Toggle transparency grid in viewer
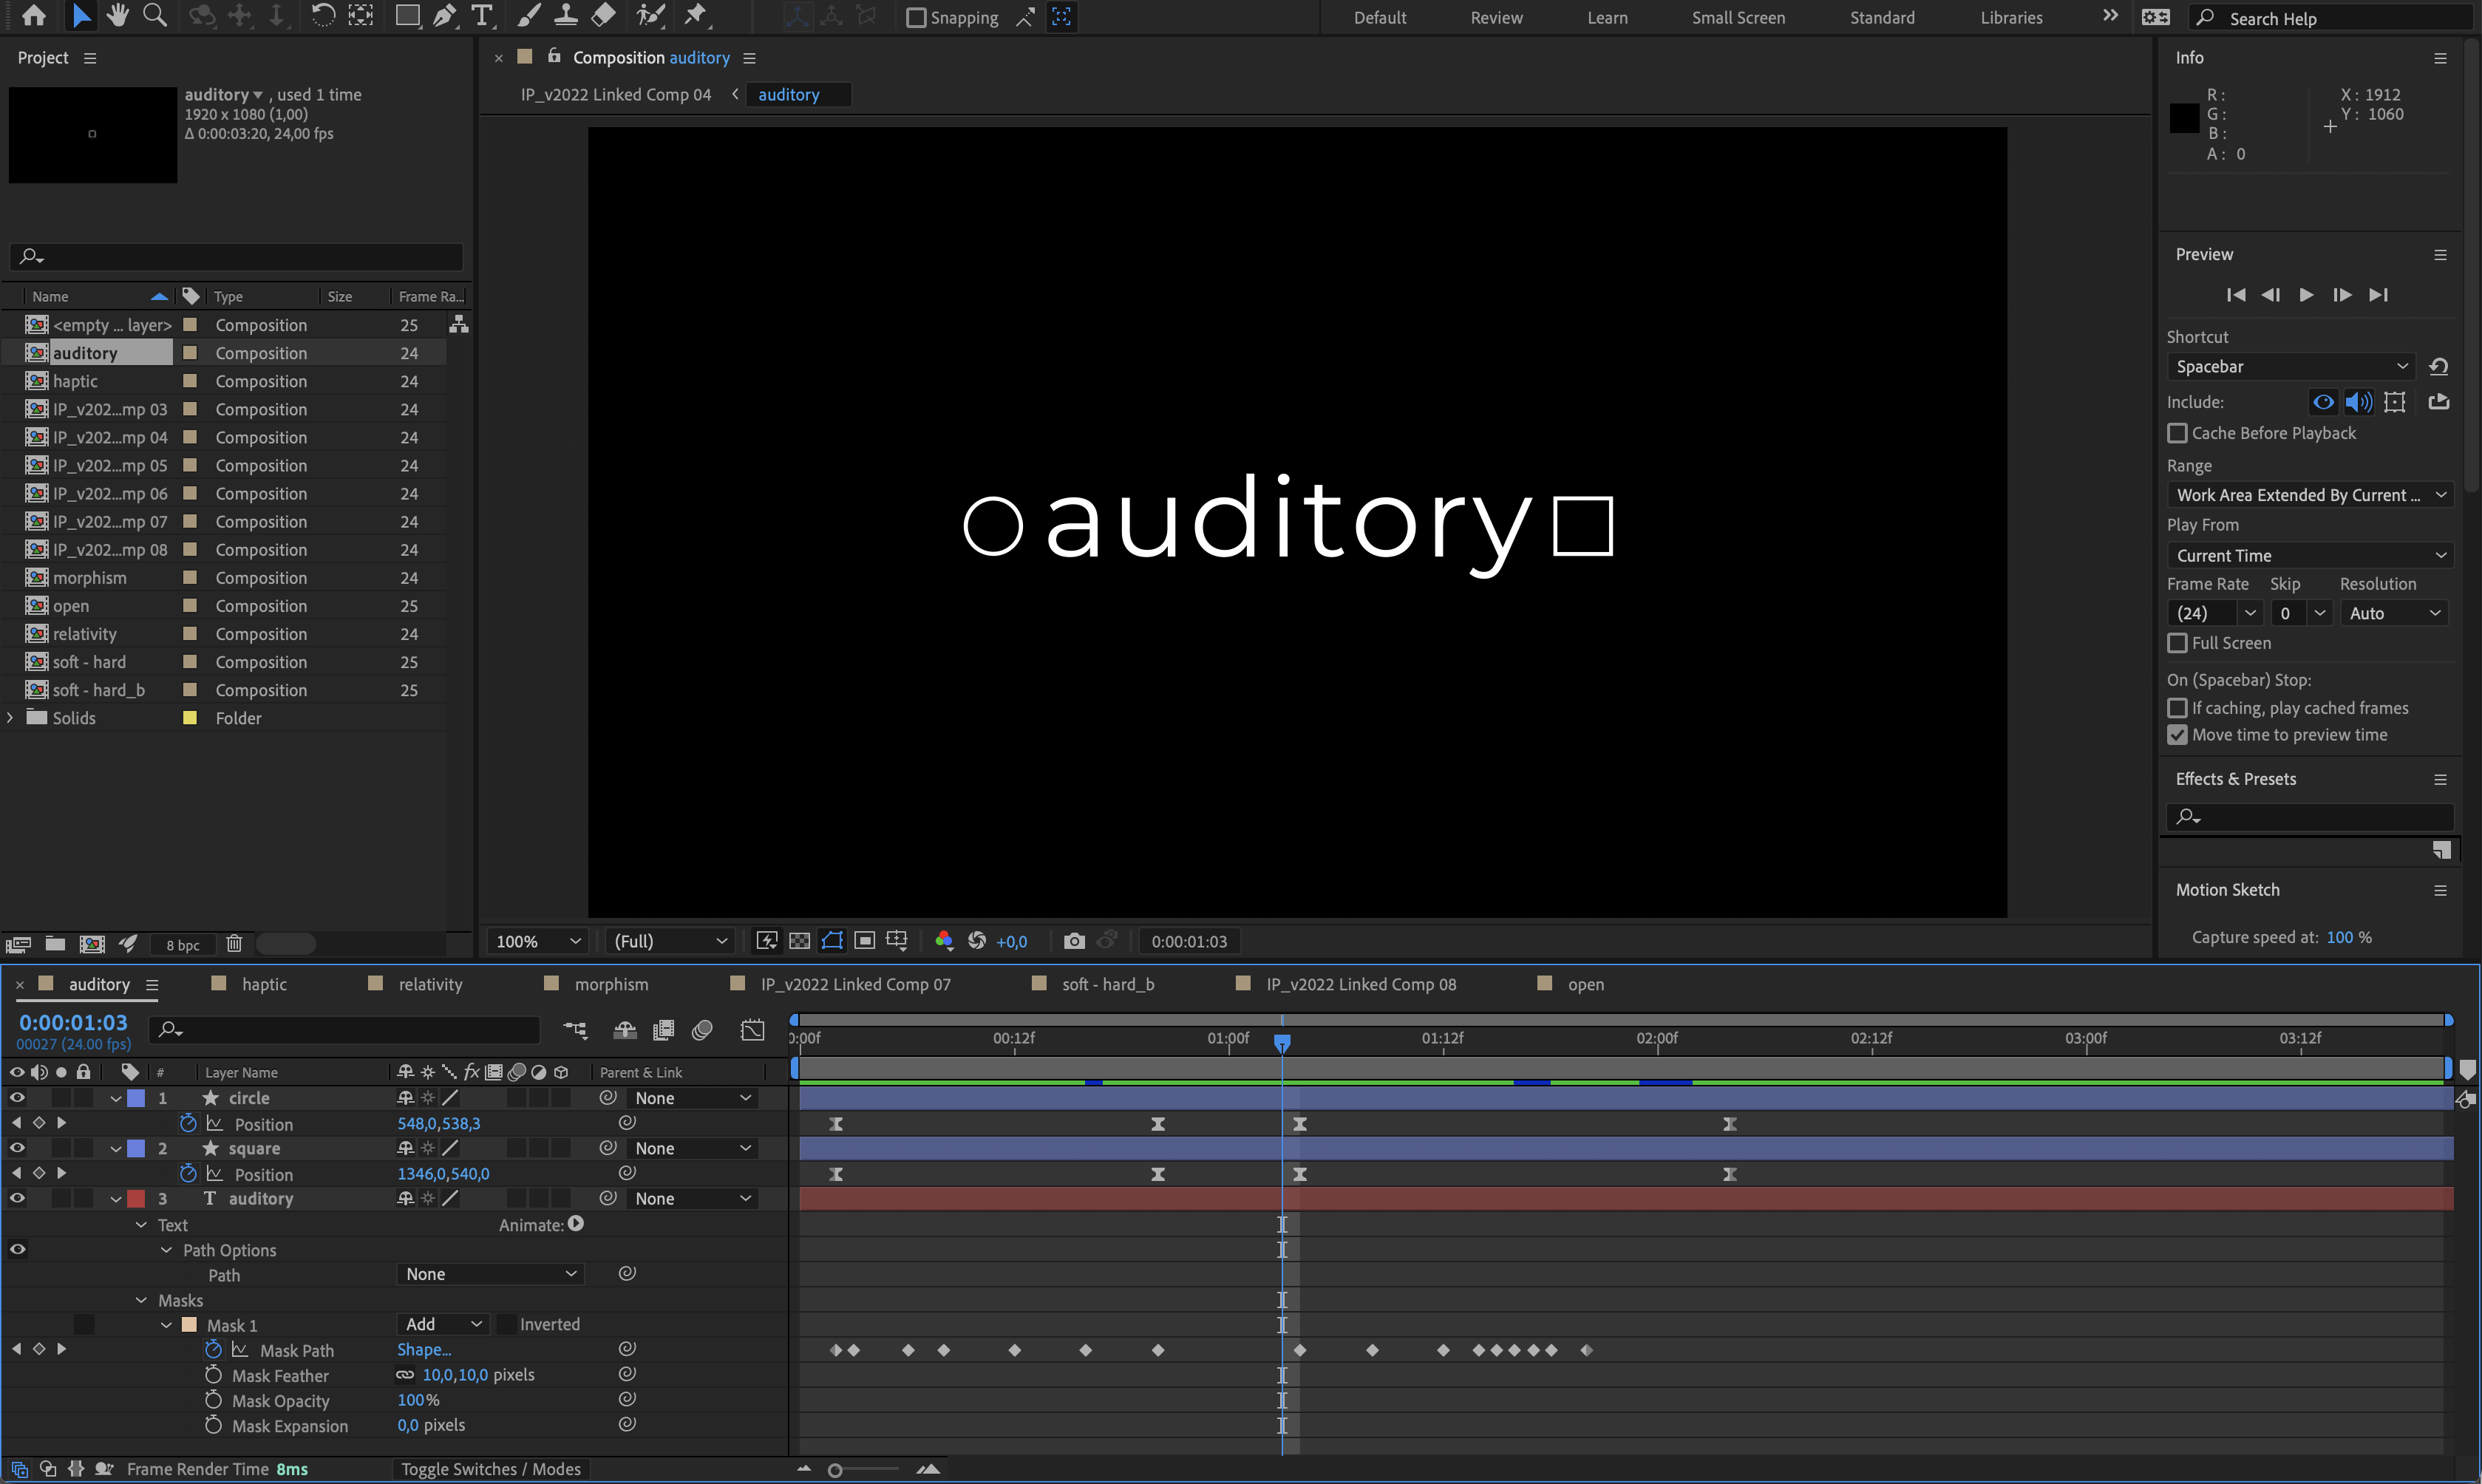The width and height of the screenshot is (2482, 1484). point(799,941)
